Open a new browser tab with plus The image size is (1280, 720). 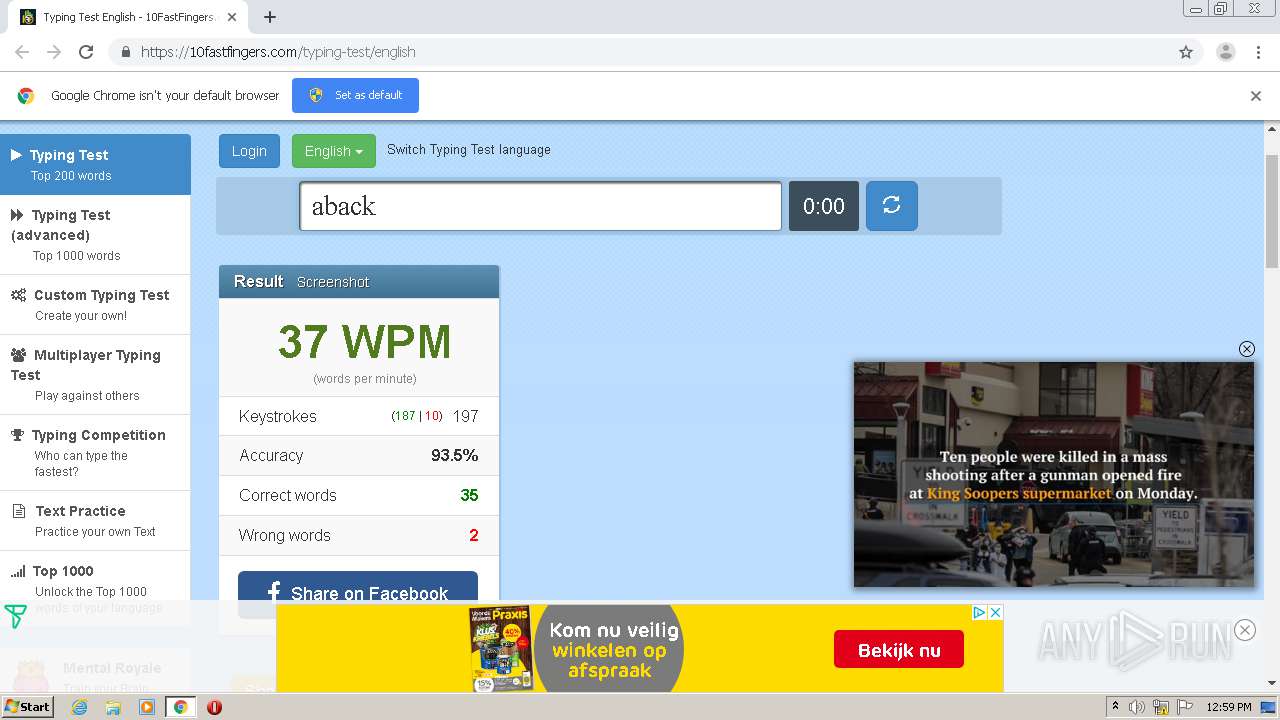click(270, 17)
